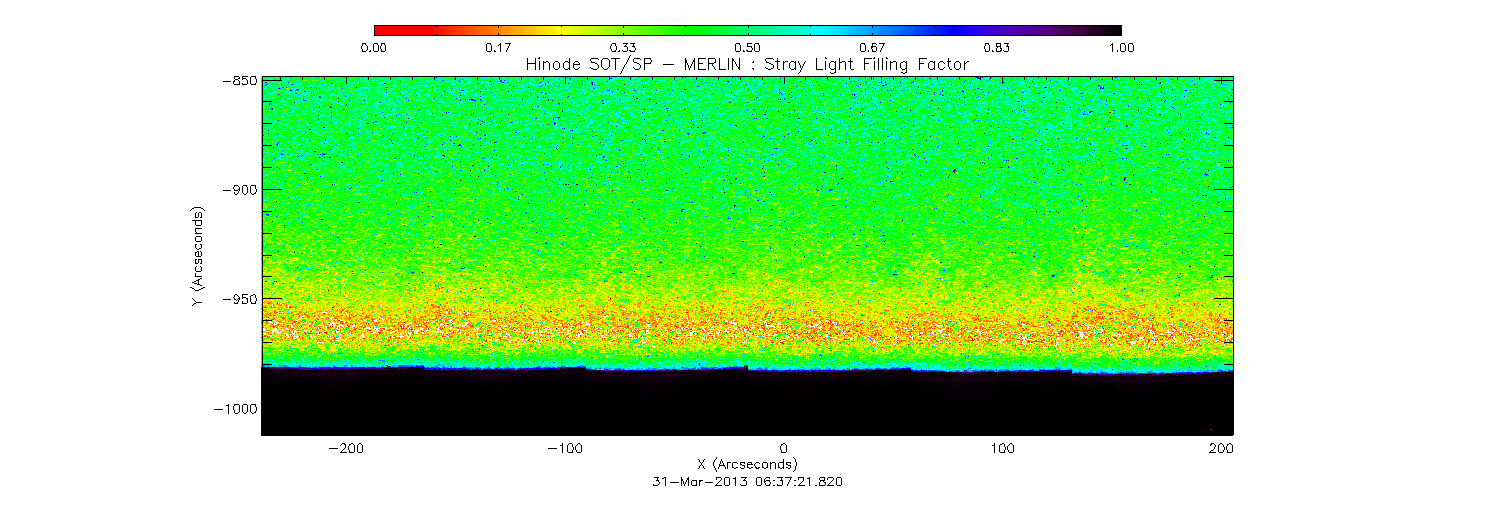Click the colorbar label 1.00

click(x=1120, y=47)
